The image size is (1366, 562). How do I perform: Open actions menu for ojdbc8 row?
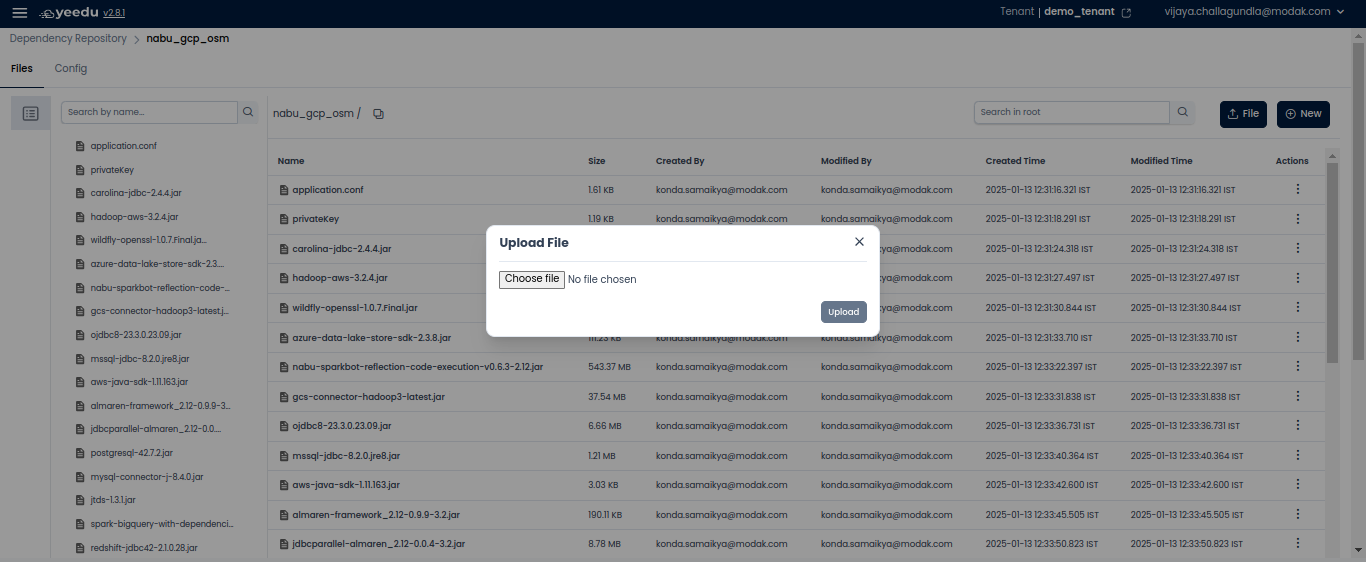pyautogui.click(x=1298, y=426)
